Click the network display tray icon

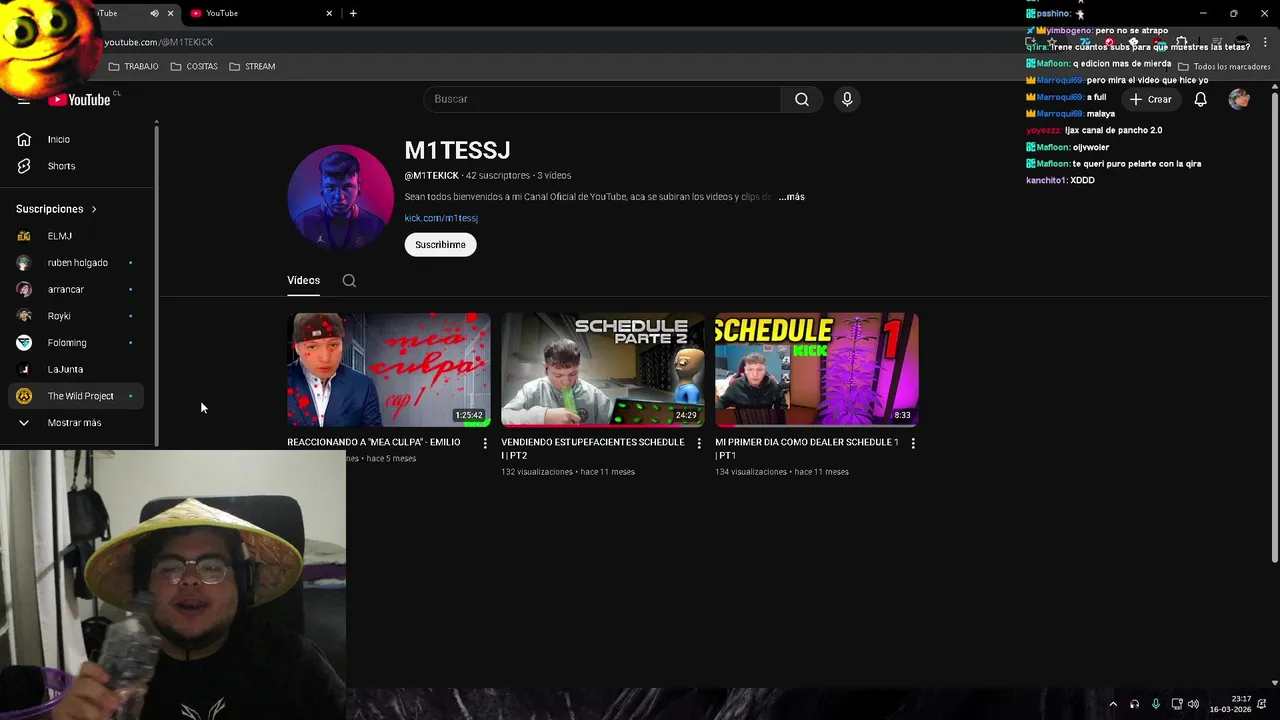click(1177, 704)
